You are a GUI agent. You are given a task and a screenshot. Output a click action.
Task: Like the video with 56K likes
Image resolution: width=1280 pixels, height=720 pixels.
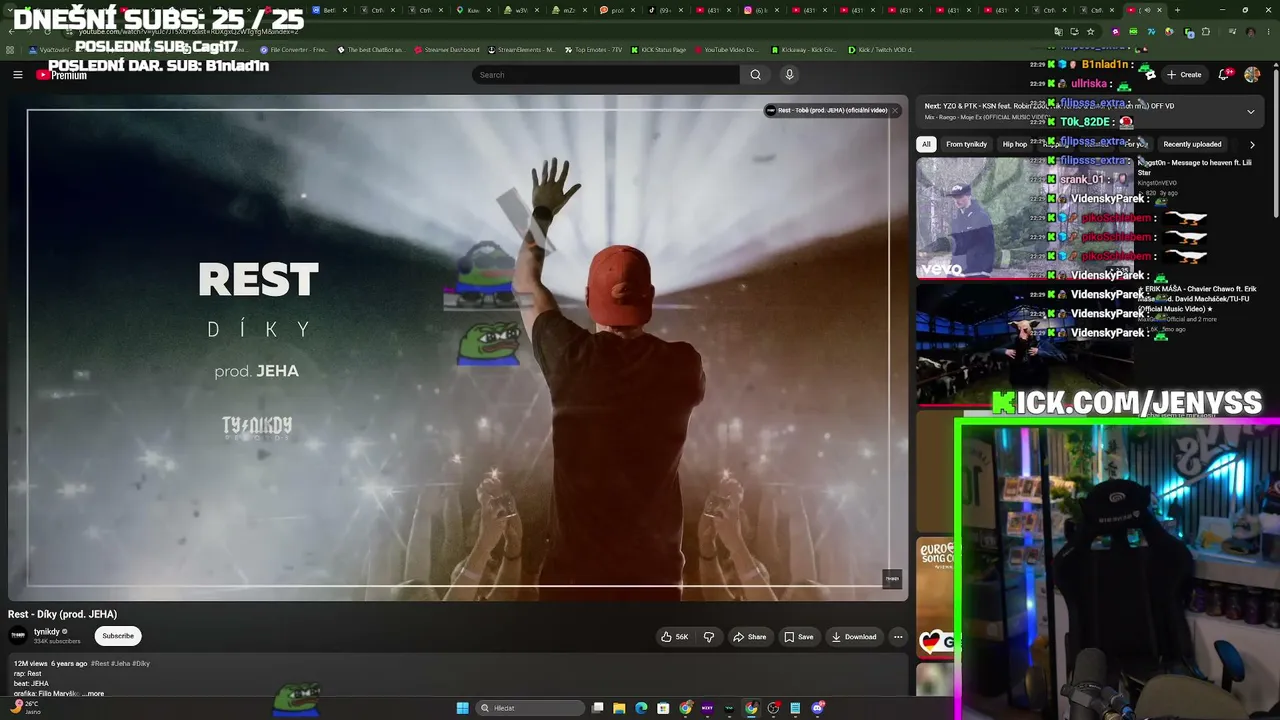coord(675,637)
